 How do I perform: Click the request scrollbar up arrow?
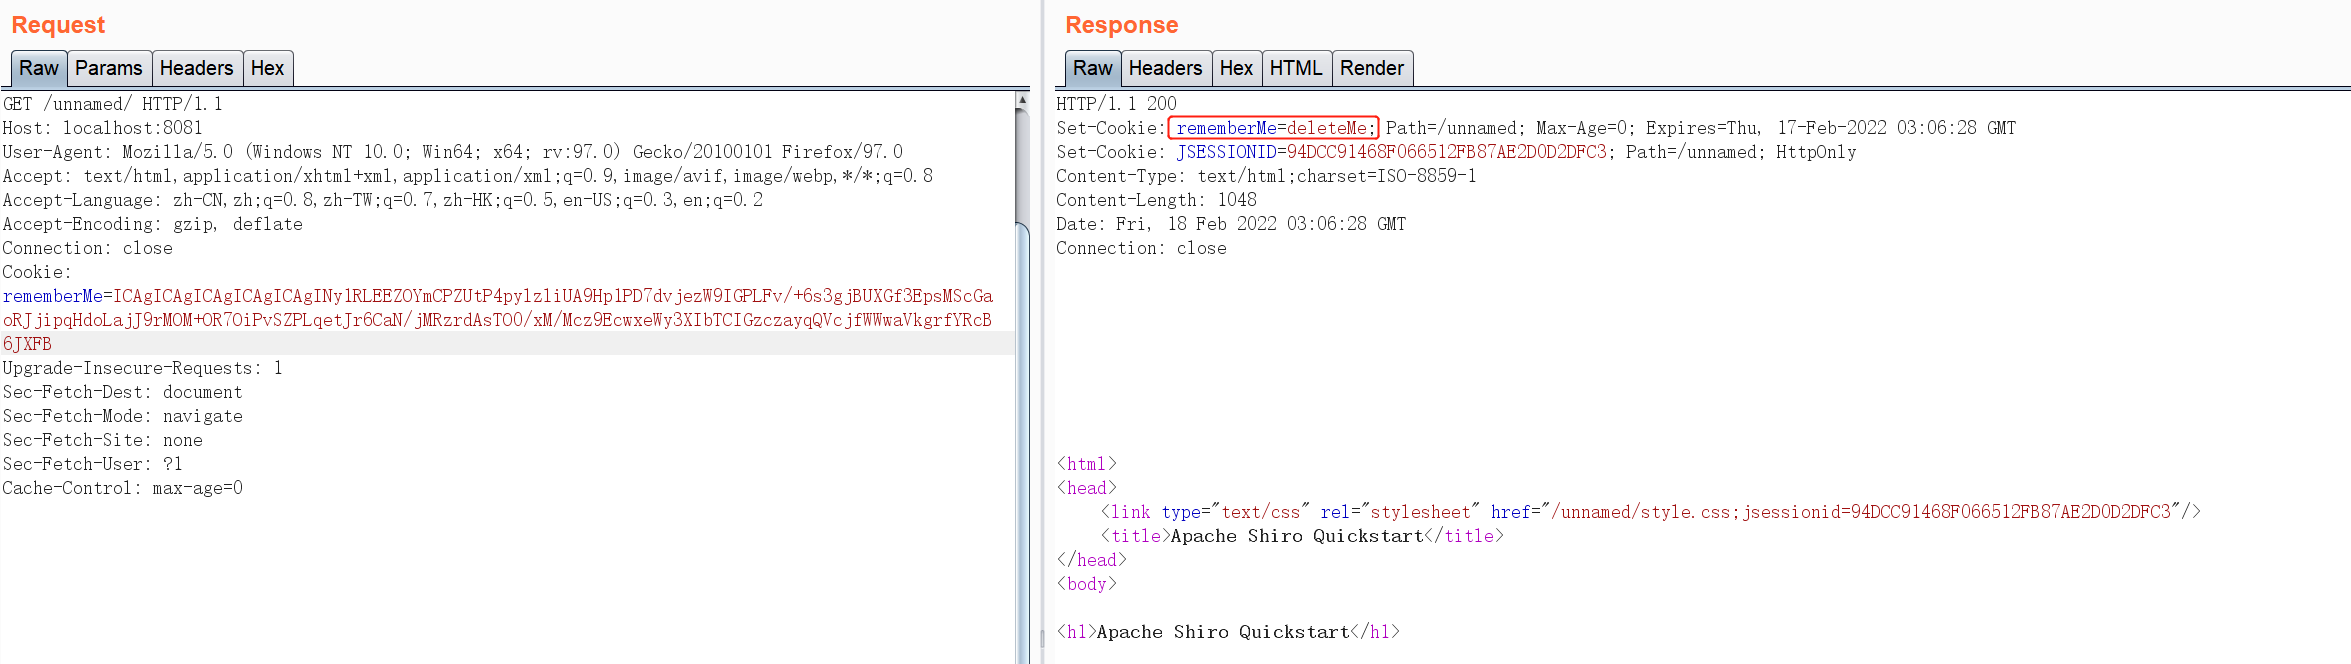point(1022,100)
